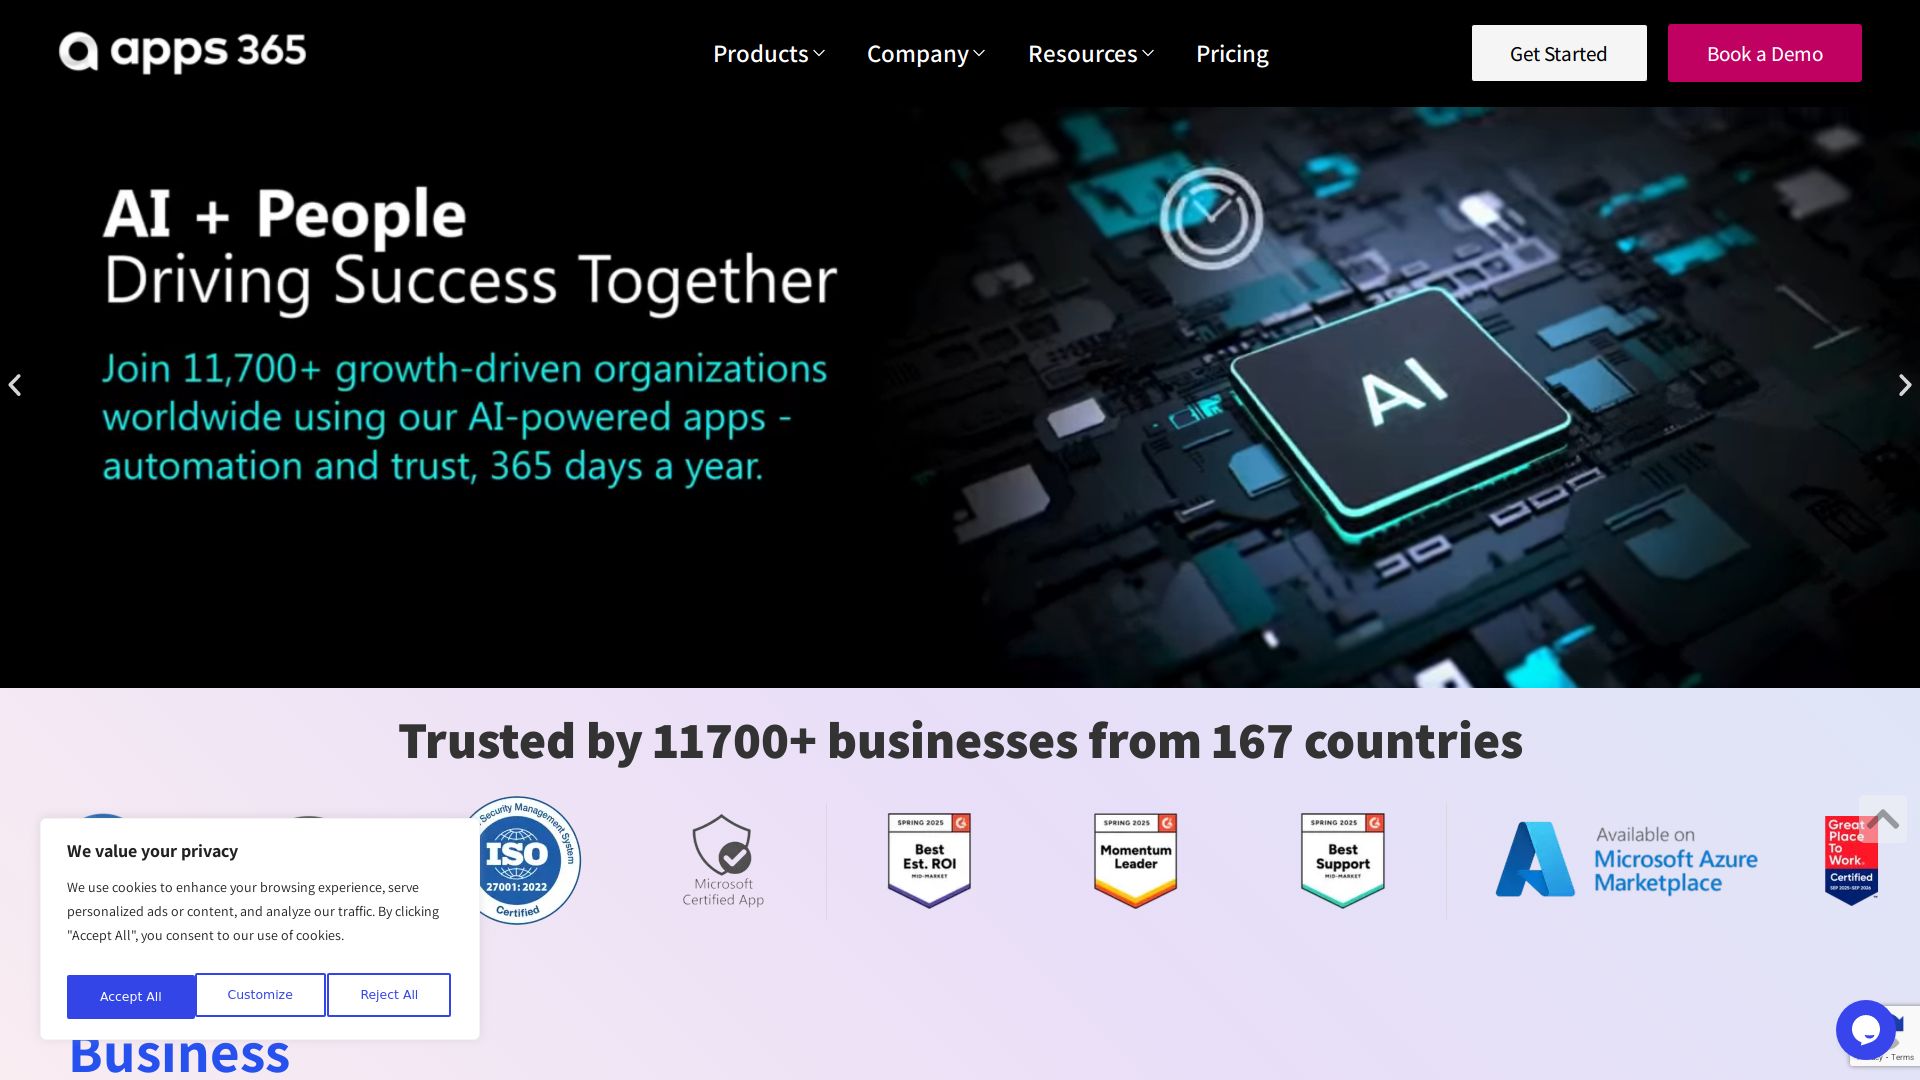Select the Microsoft Certified App badge
The image size is (1920, 1080).
(723, 860)
